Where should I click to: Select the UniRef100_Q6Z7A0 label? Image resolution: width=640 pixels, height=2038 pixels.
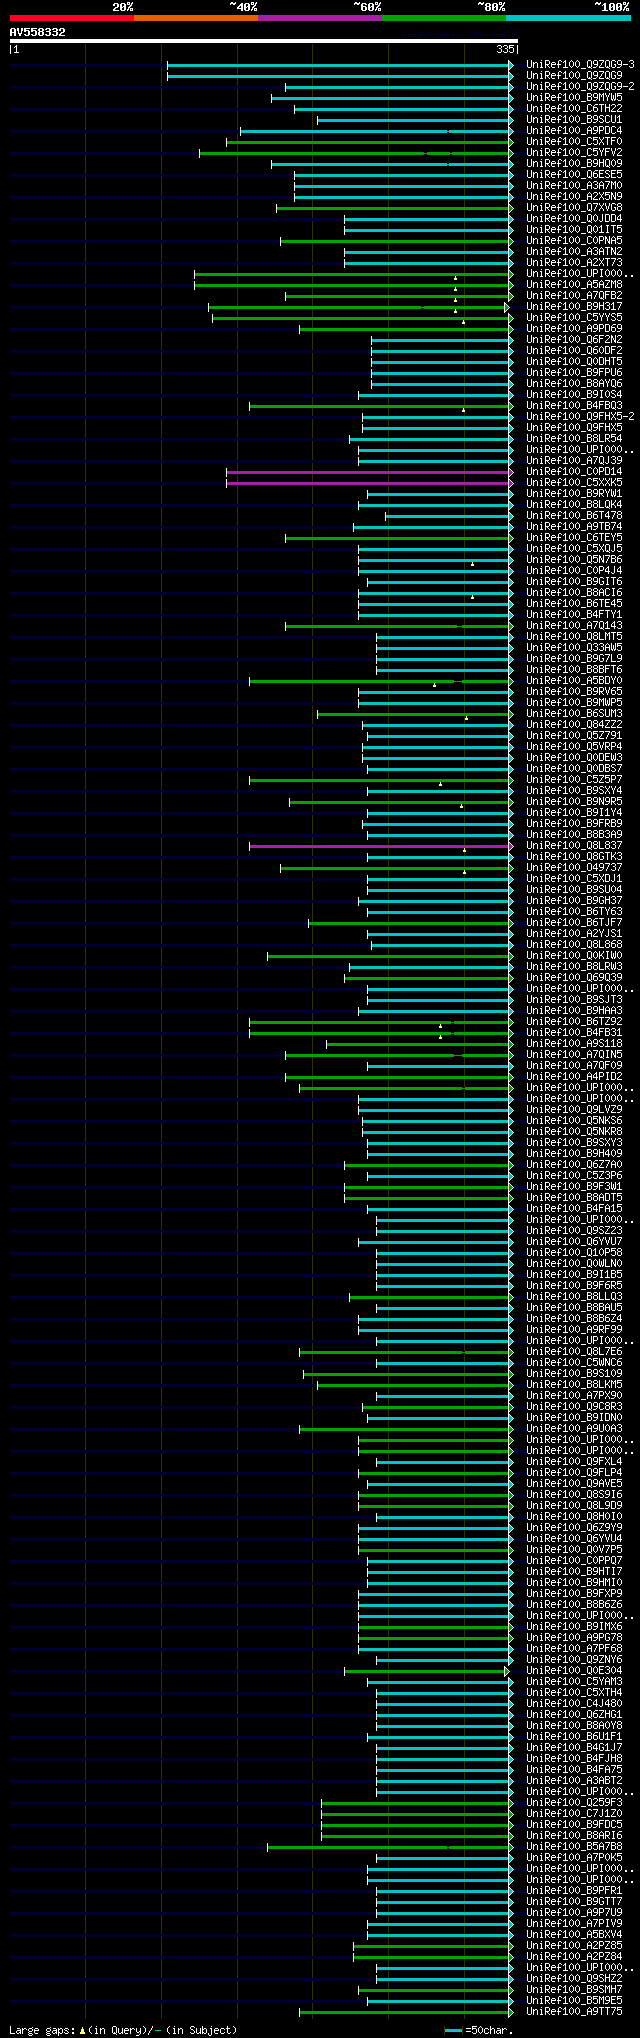(x=575, y=1164)
